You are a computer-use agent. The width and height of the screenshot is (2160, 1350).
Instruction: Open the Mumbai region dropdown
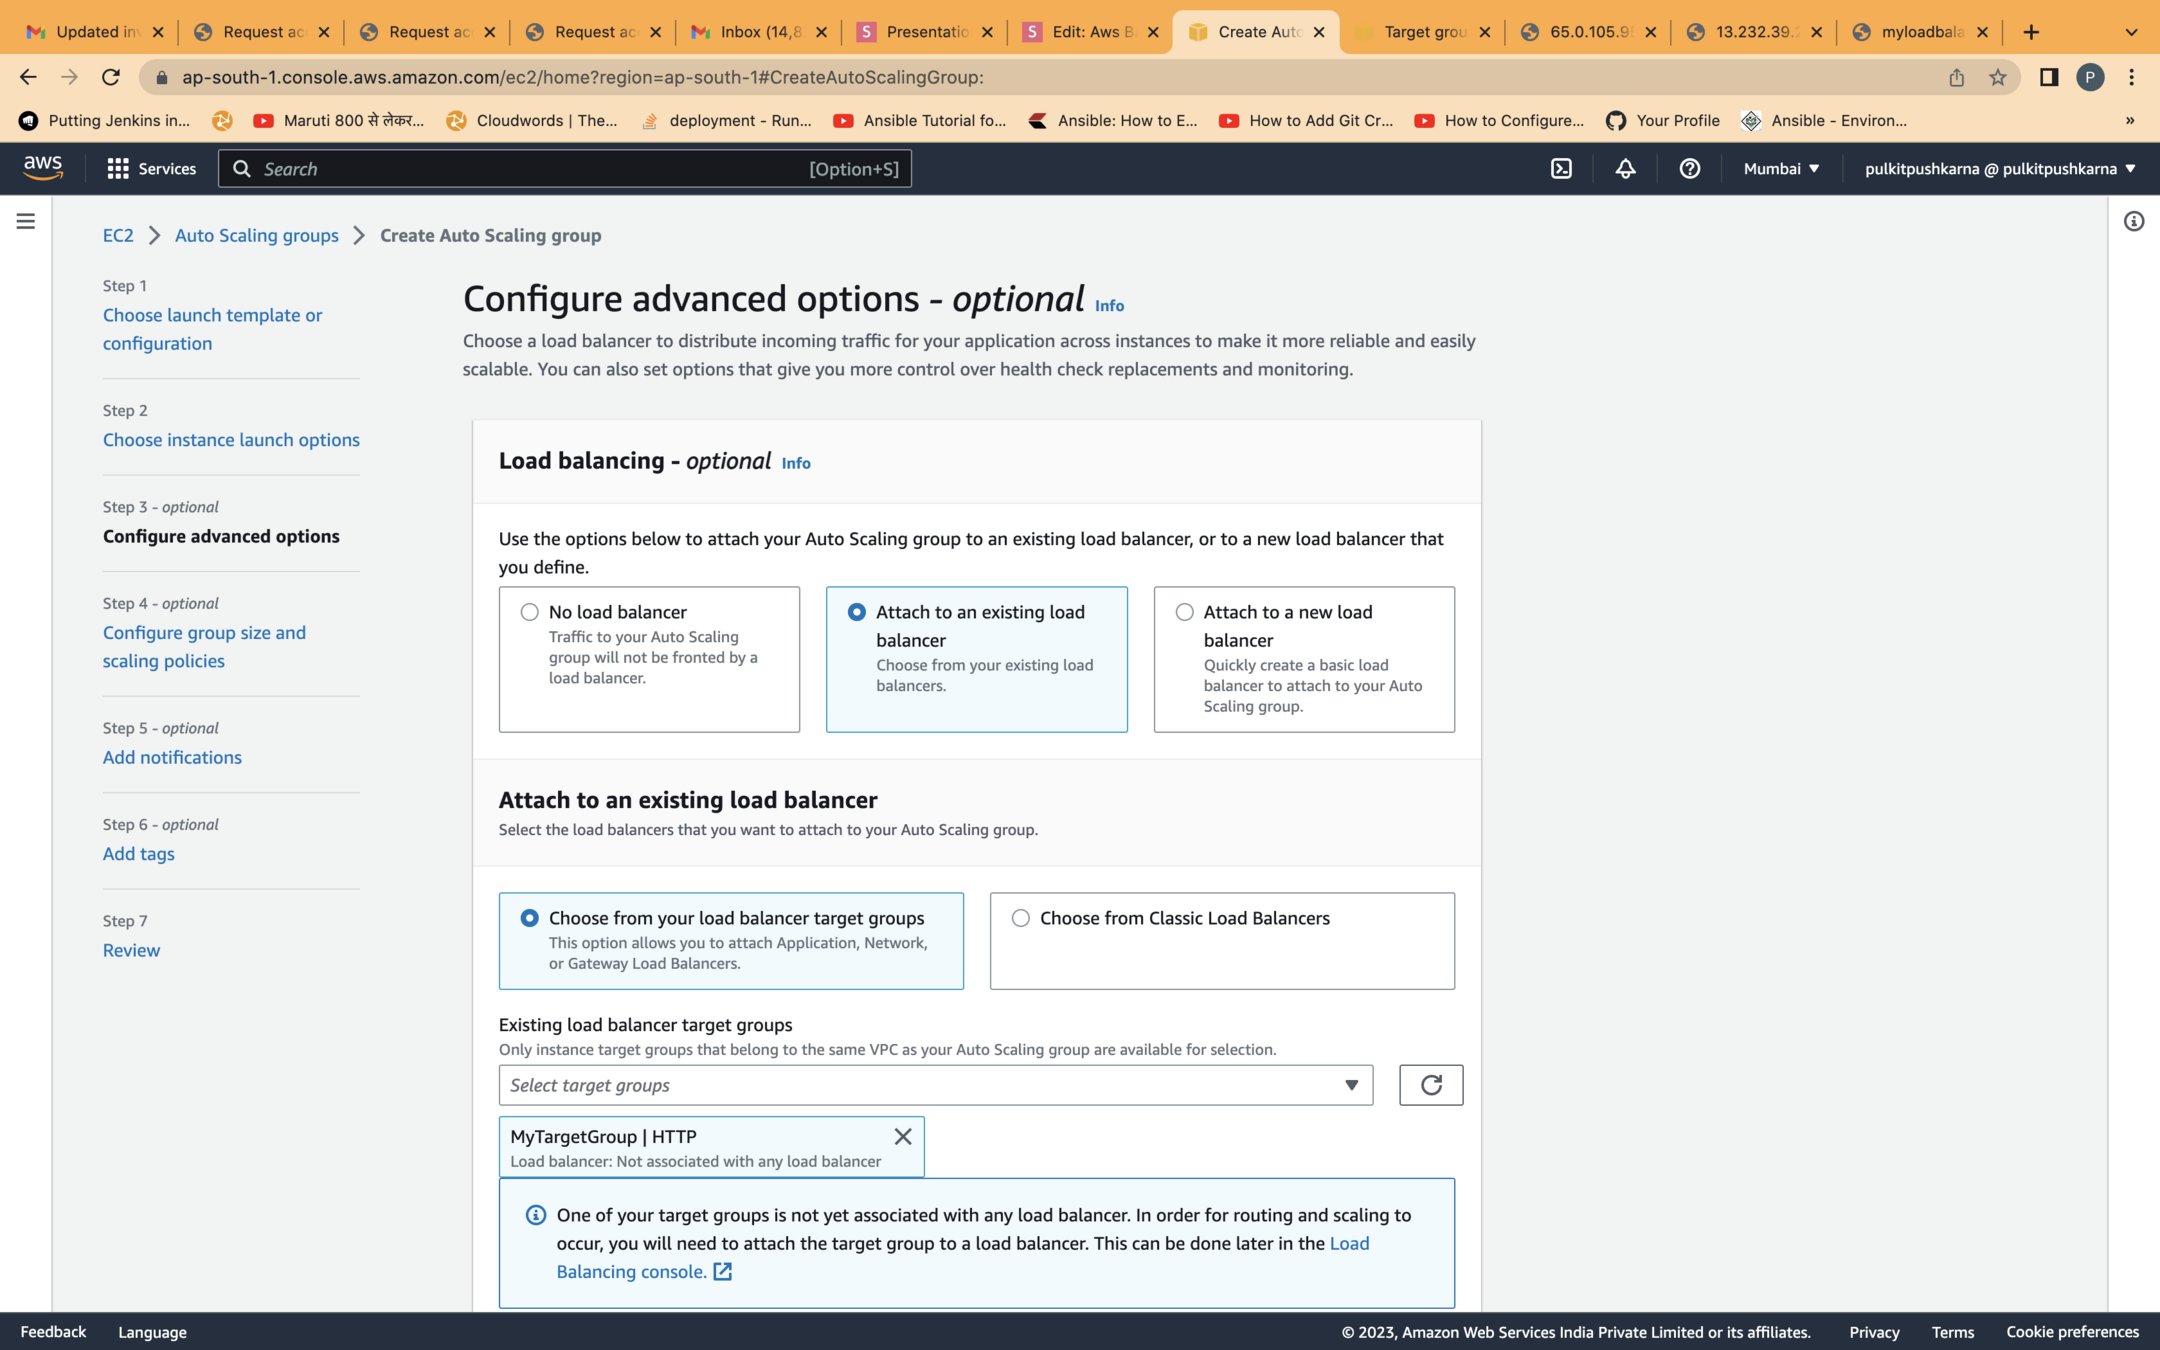(x=1781, y=168)
